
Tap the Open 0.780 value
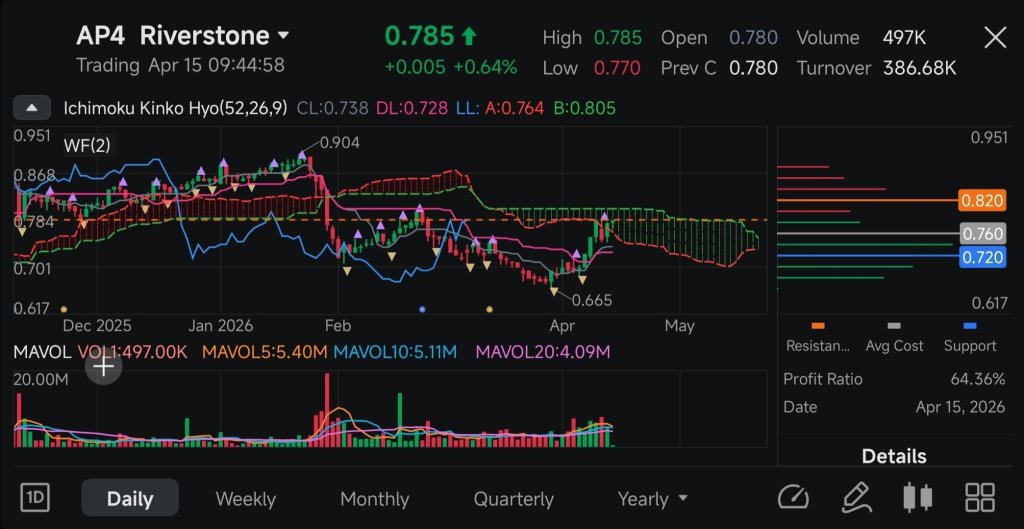point(753,38)
